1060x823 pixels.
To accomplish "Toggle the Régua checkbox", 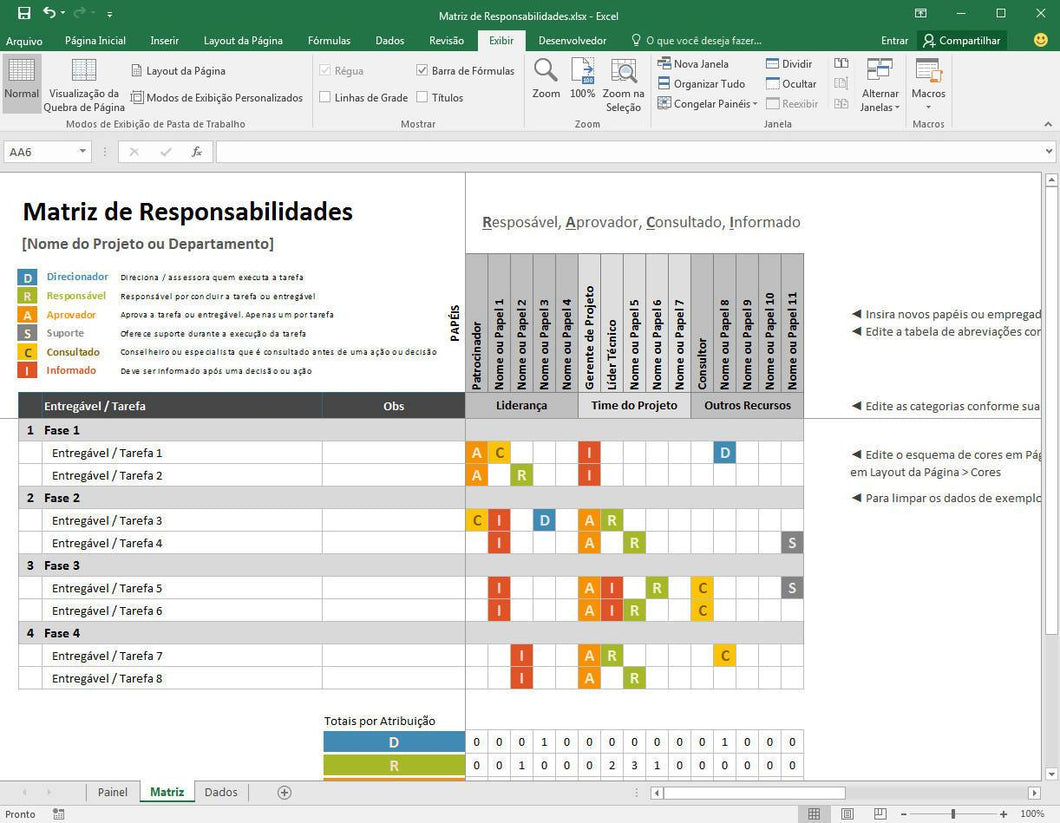I will click(x=324, y=70).
